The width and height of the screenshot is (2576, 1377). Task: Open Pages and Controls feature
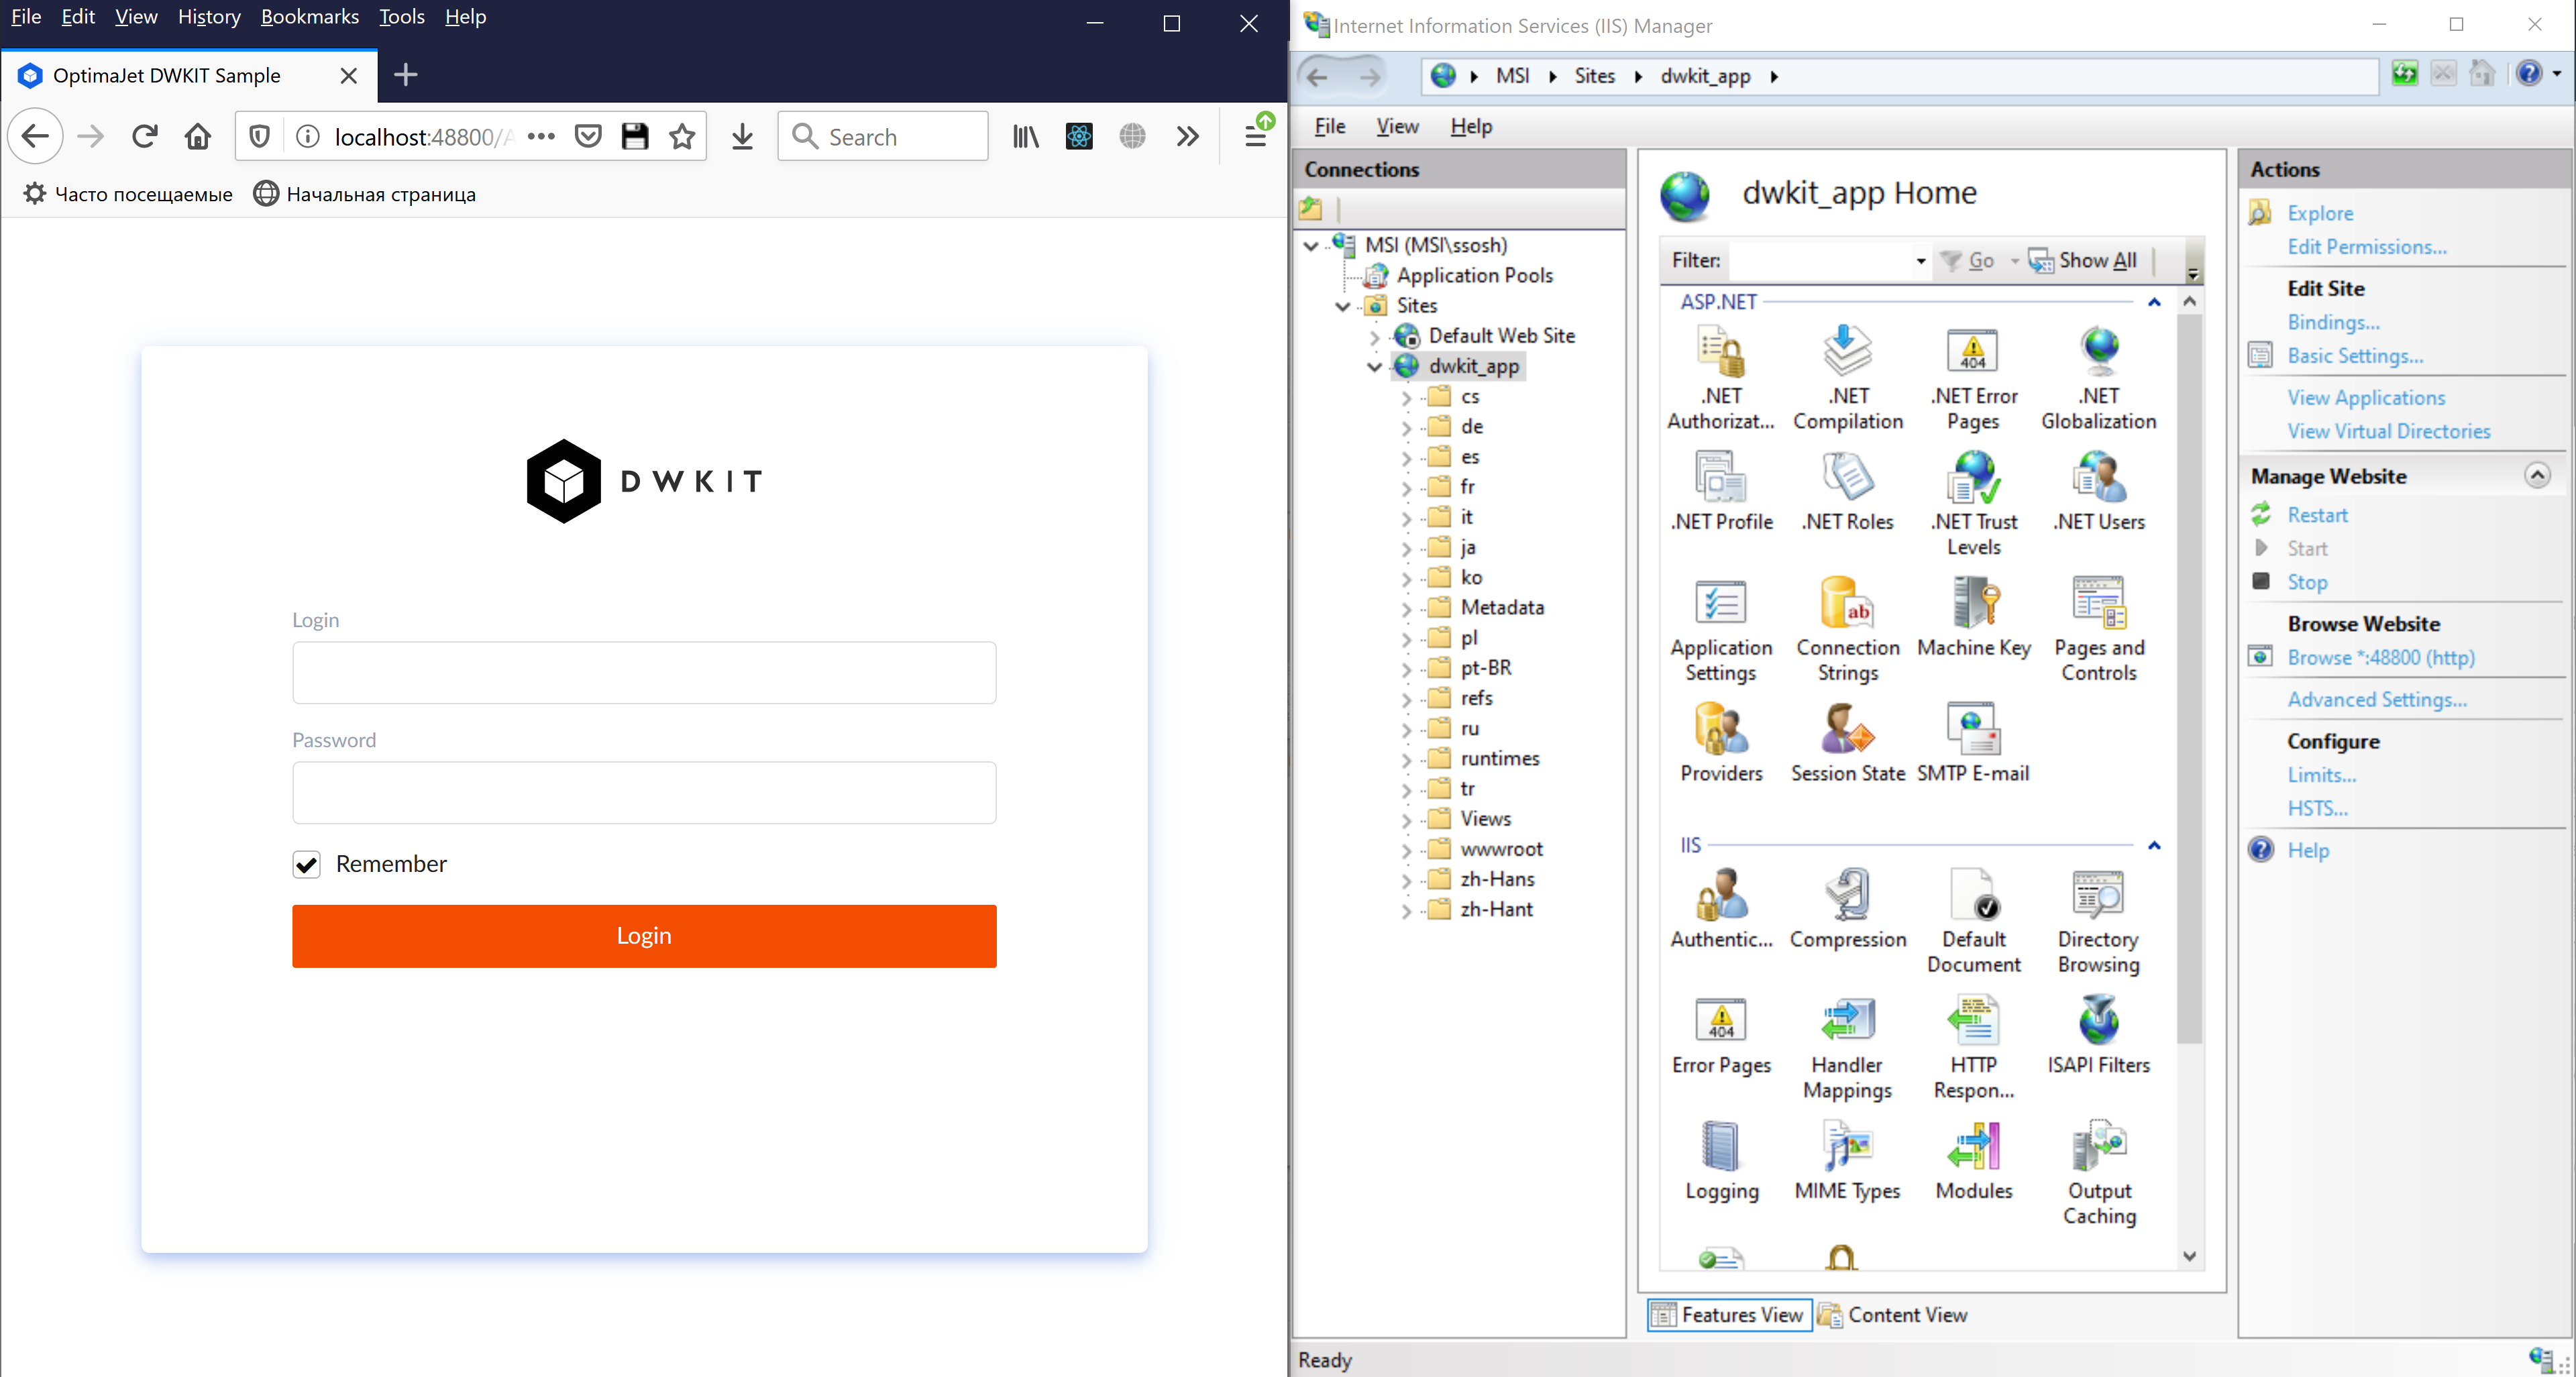click(x=2099, y=630)
